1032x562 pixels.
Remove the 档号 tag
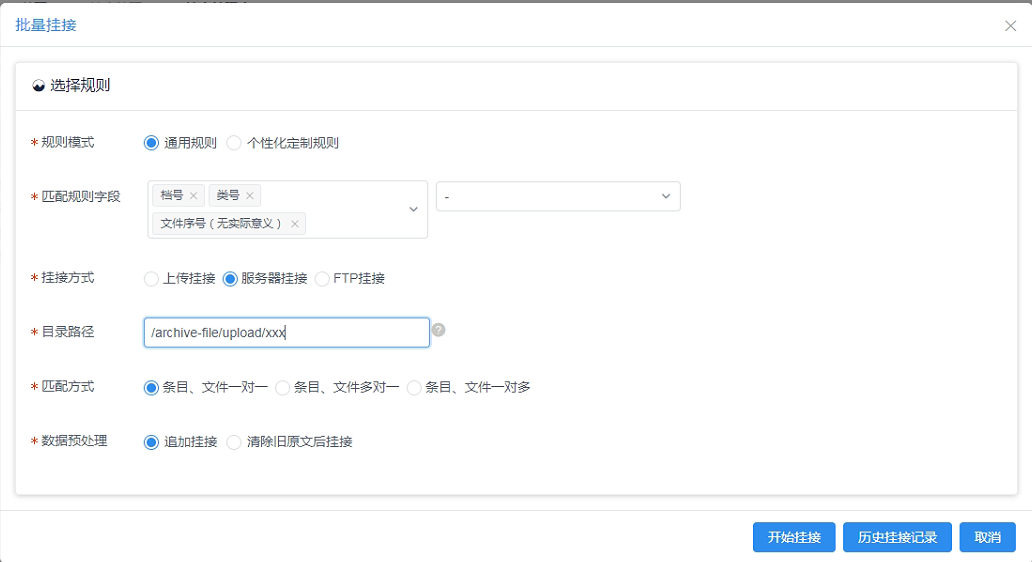pos(194,196)
